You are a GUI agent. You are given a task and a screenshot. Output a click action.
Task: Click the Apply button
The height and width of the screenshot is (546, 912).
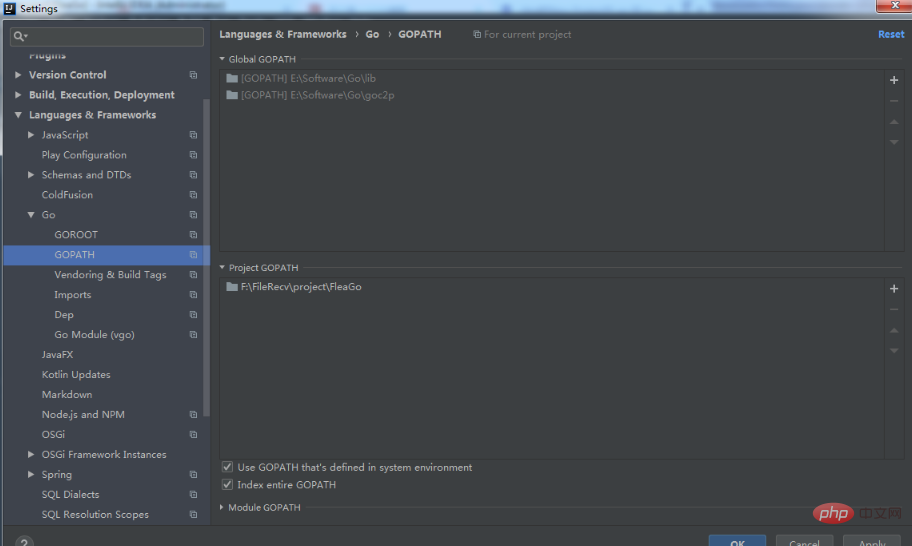click(x=872, y=541)
